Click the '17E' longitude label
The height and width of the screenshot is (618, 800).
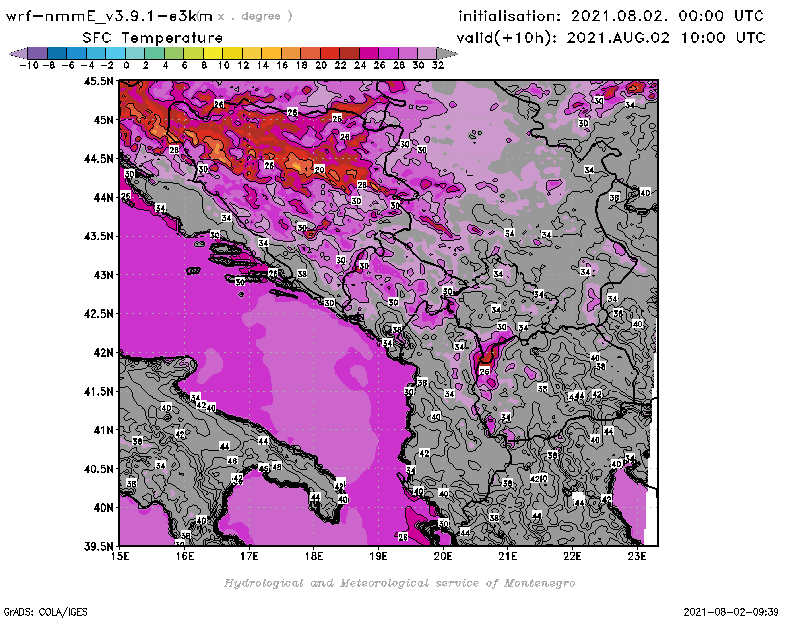coord(249,556)
